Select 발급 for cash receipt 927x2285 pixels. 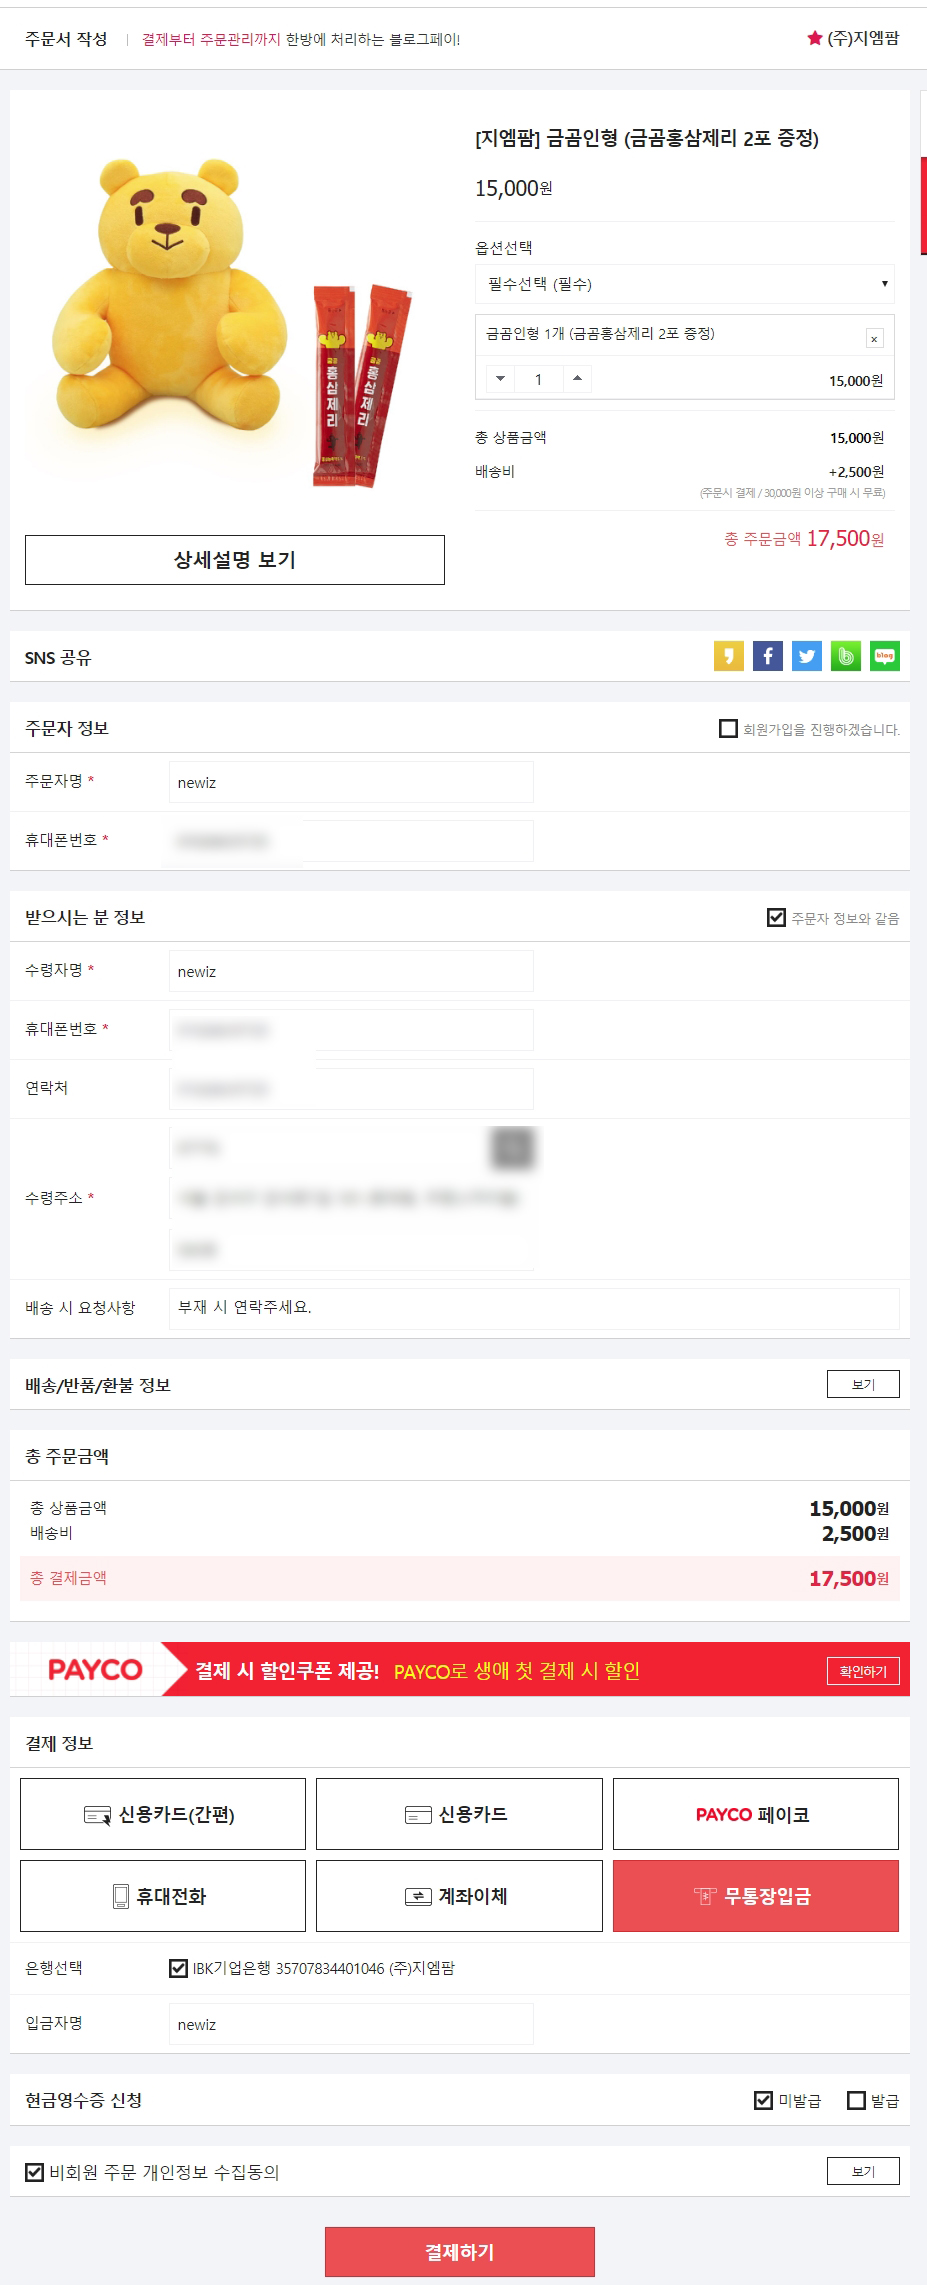pos(856,2100)
